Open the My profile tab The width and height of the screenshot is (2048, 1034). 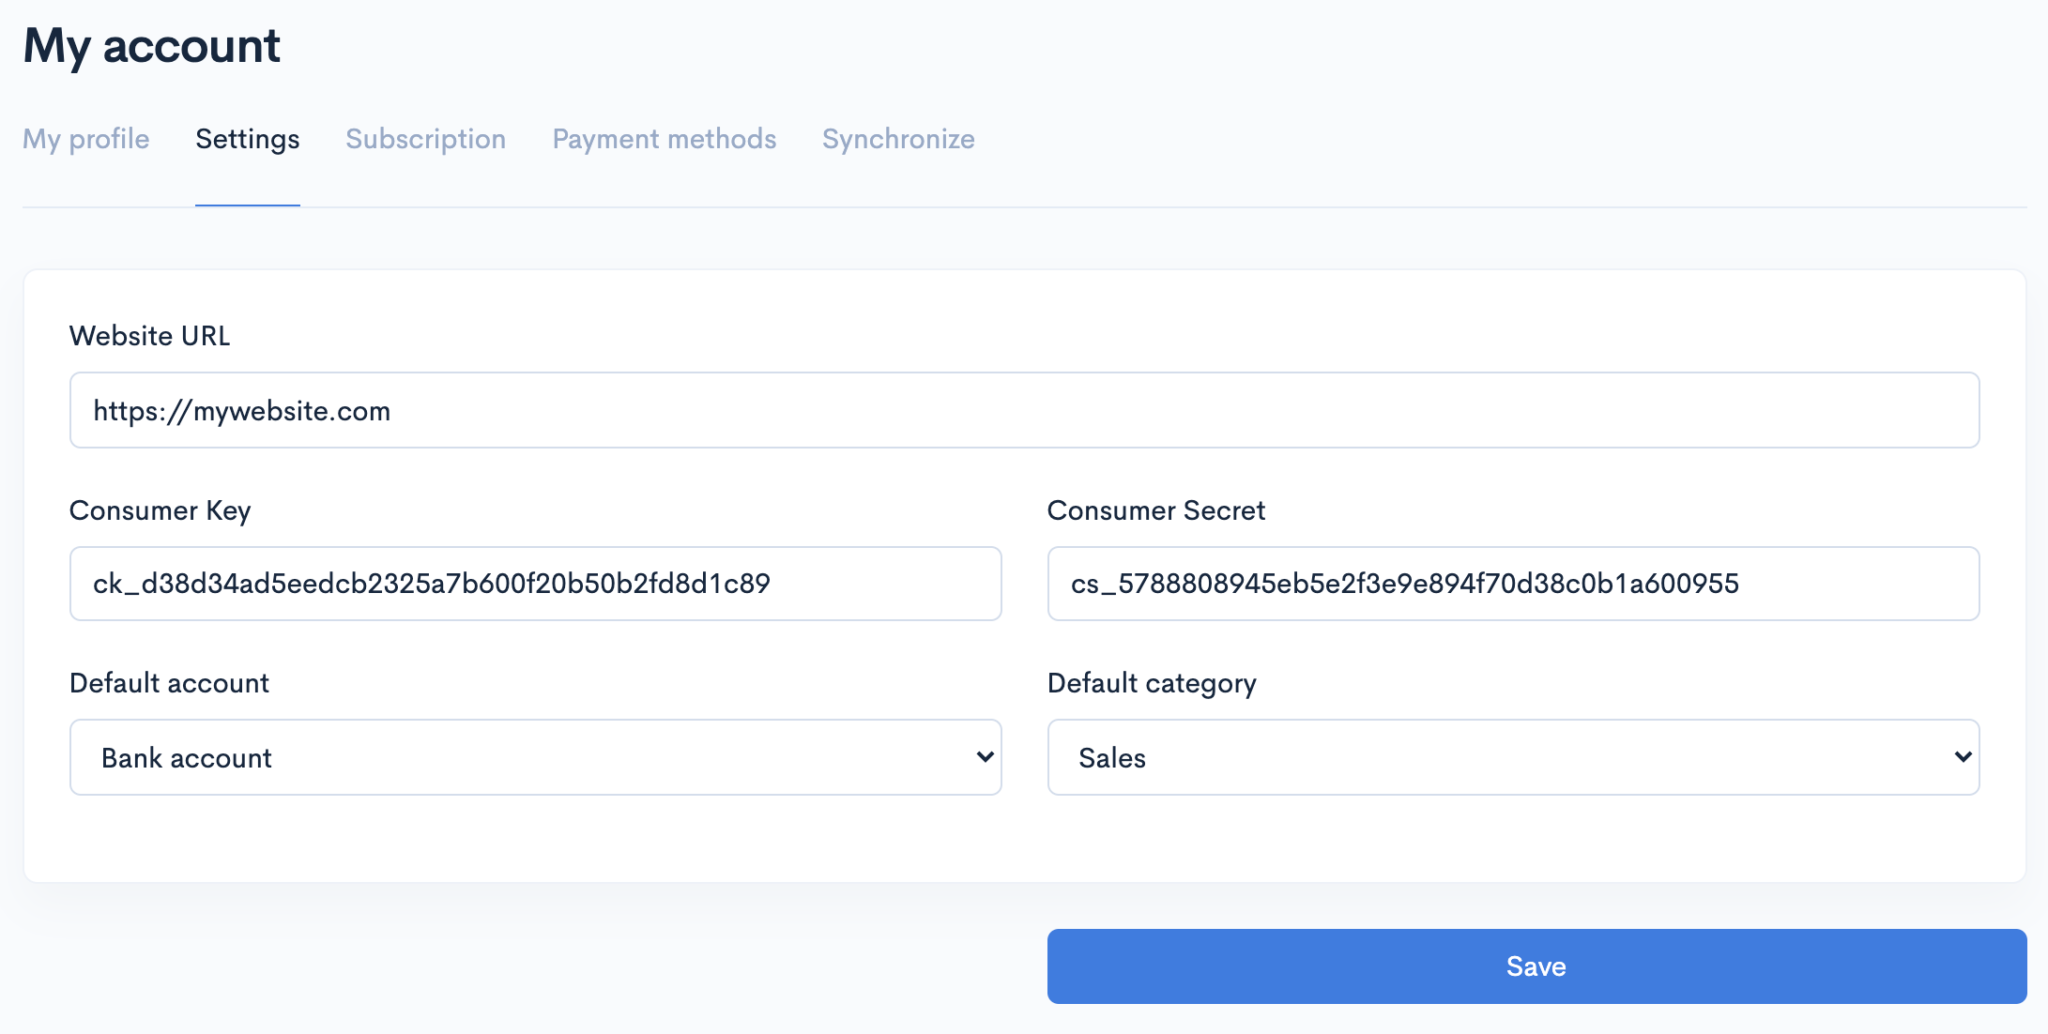click(86, 139)
